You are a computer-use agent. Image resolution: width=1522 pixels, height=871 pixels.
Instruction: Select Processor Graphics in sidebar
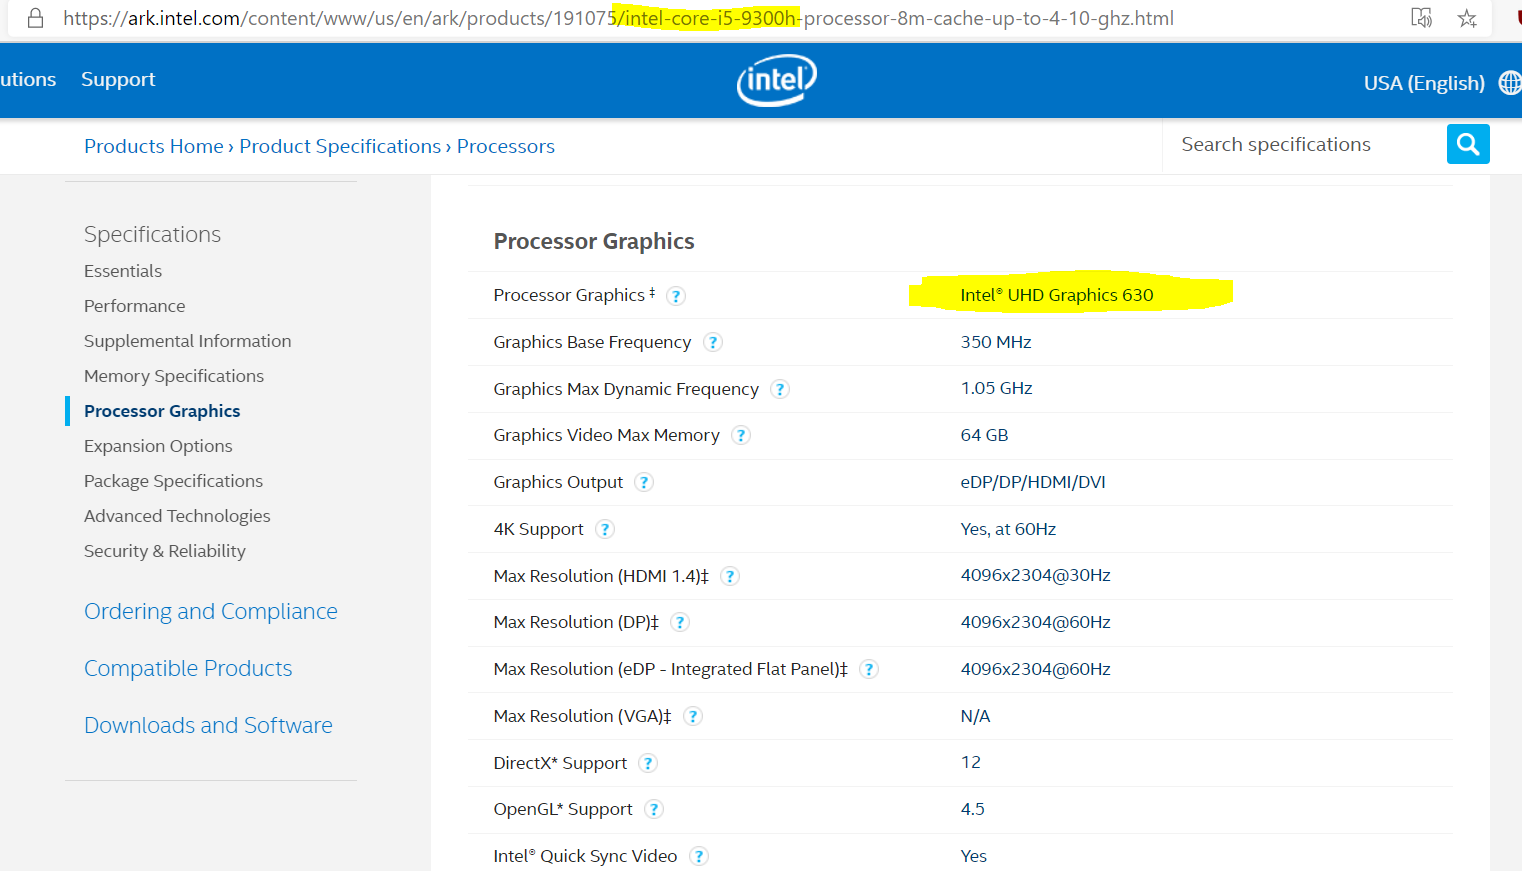(x=162, y=411)
